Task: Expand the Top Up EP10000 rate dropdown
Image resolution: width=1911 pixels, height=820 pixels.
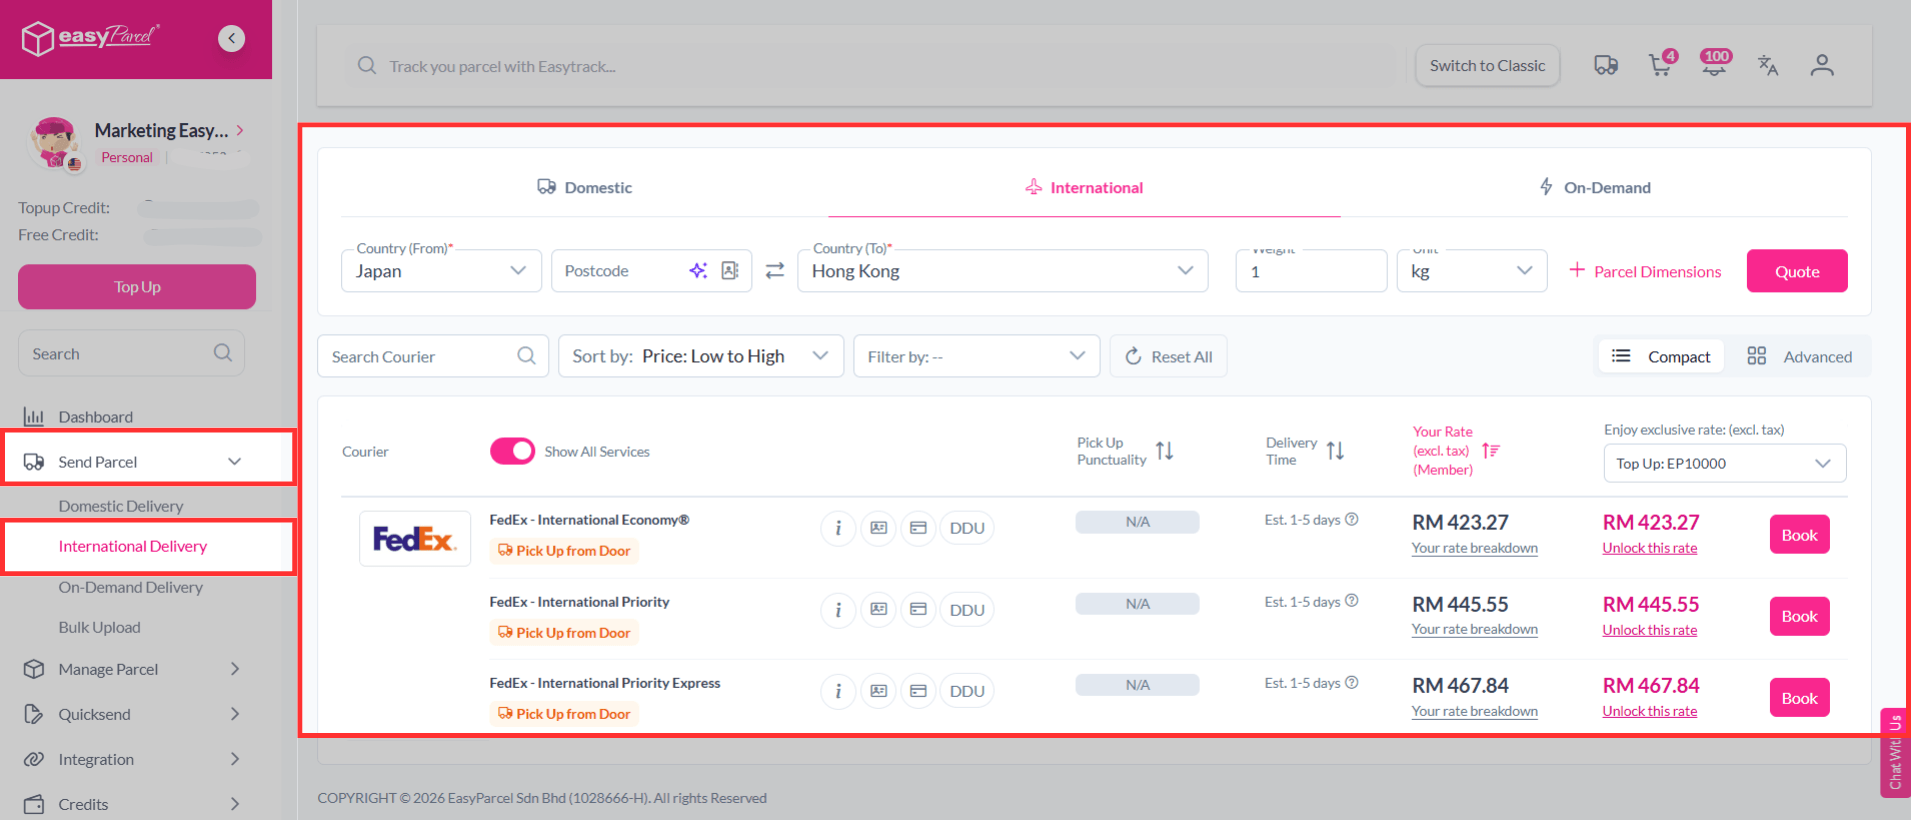Action: 1724,463
